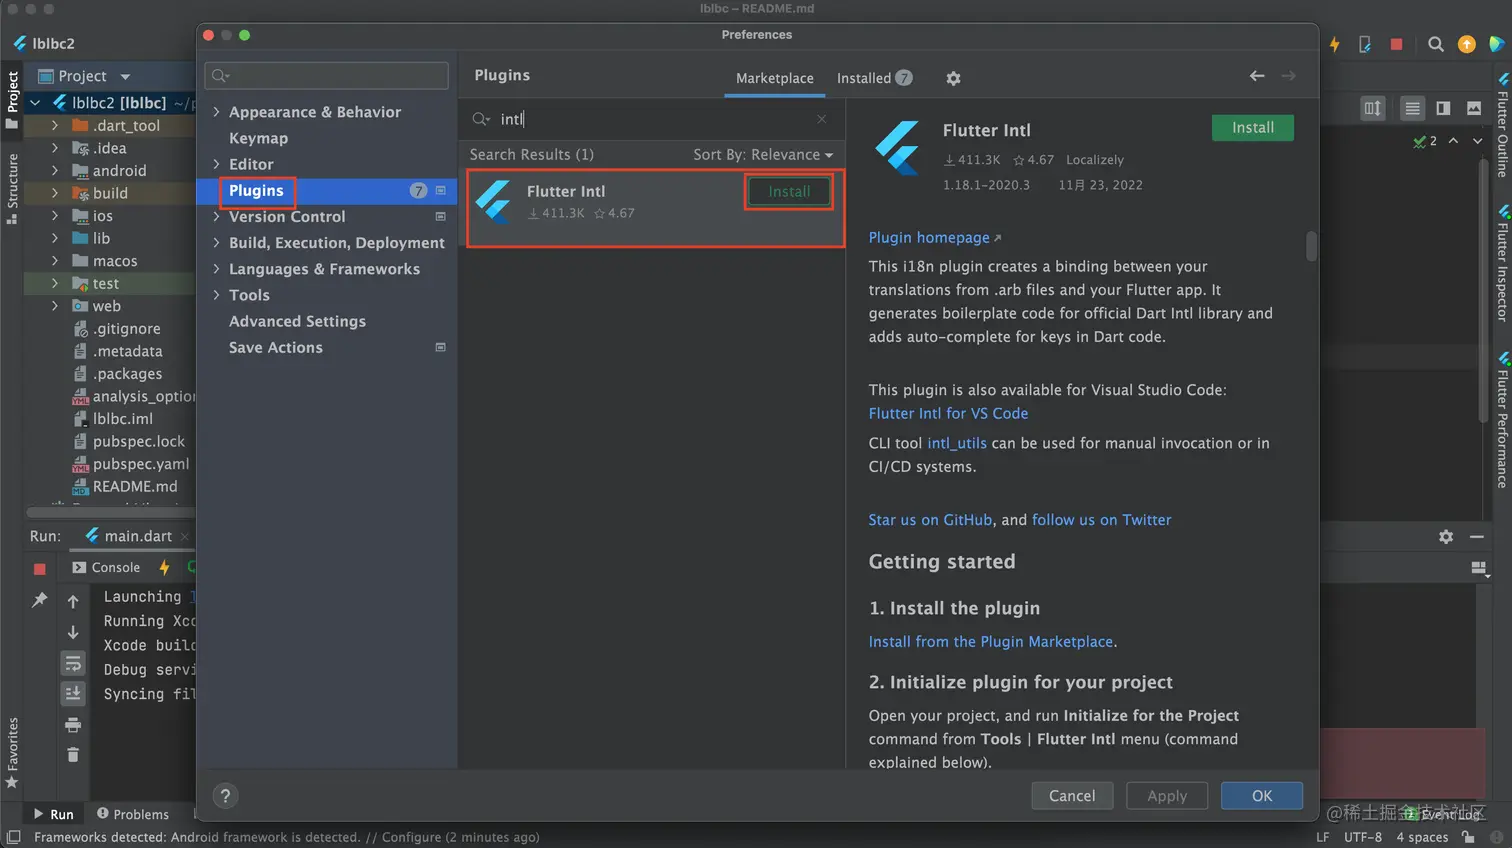Open the Run tool window button
The image size is (1512, 848).
pyautogui.click(x=53, y=814)
